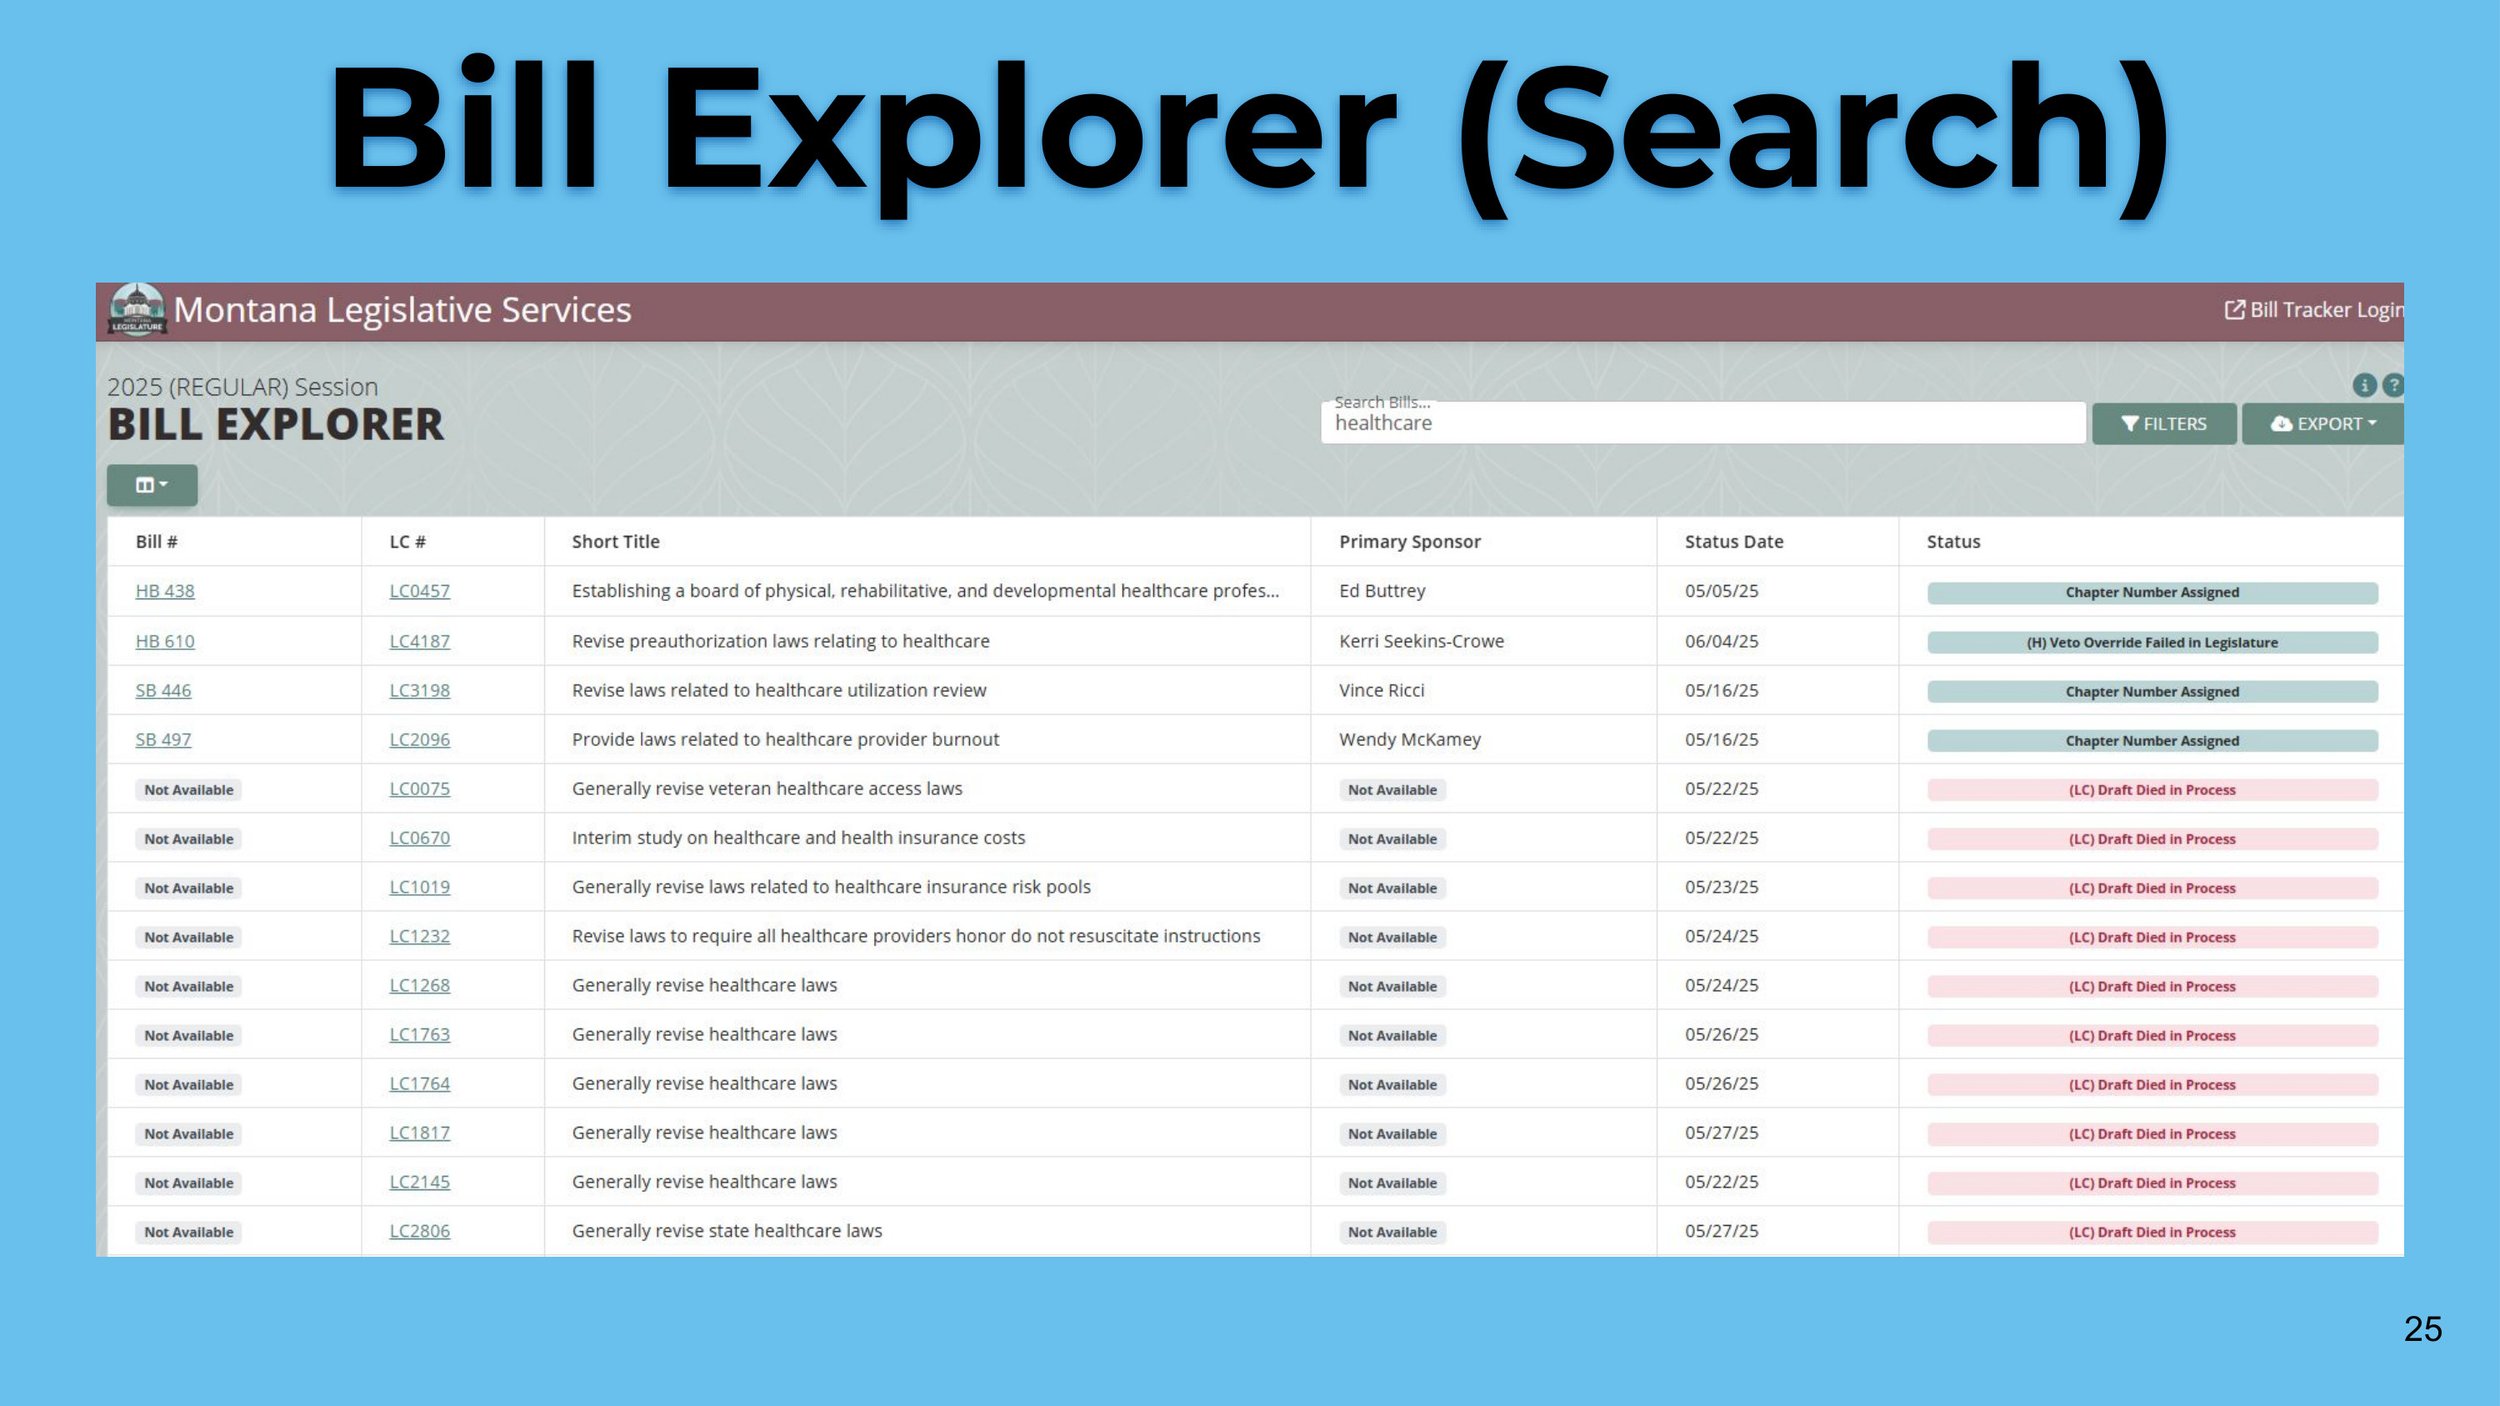Screen dimensions: 2500x1406
Task: Click Chapter Number Assigned badge for HB 438
Action: [2152, 592]
